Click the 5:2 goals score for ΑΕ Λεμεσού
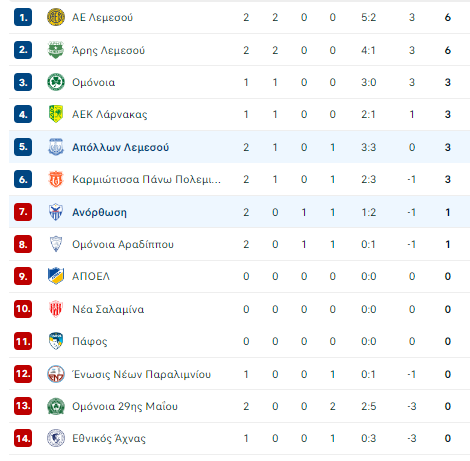The height and width of the screenshot is (461, 470). (368, 17)
